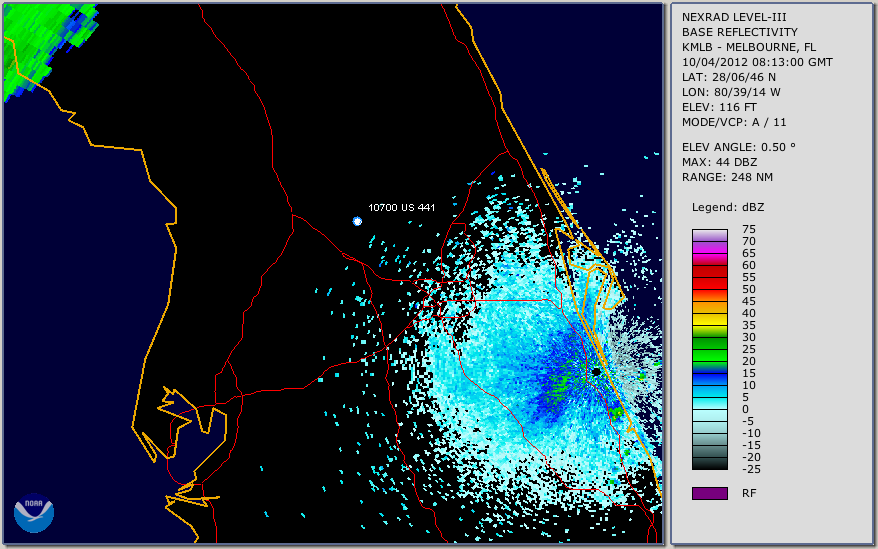Click the 10700 US 441 map label
This screenshot has width=878, height=549.
[x=401, y=207]
